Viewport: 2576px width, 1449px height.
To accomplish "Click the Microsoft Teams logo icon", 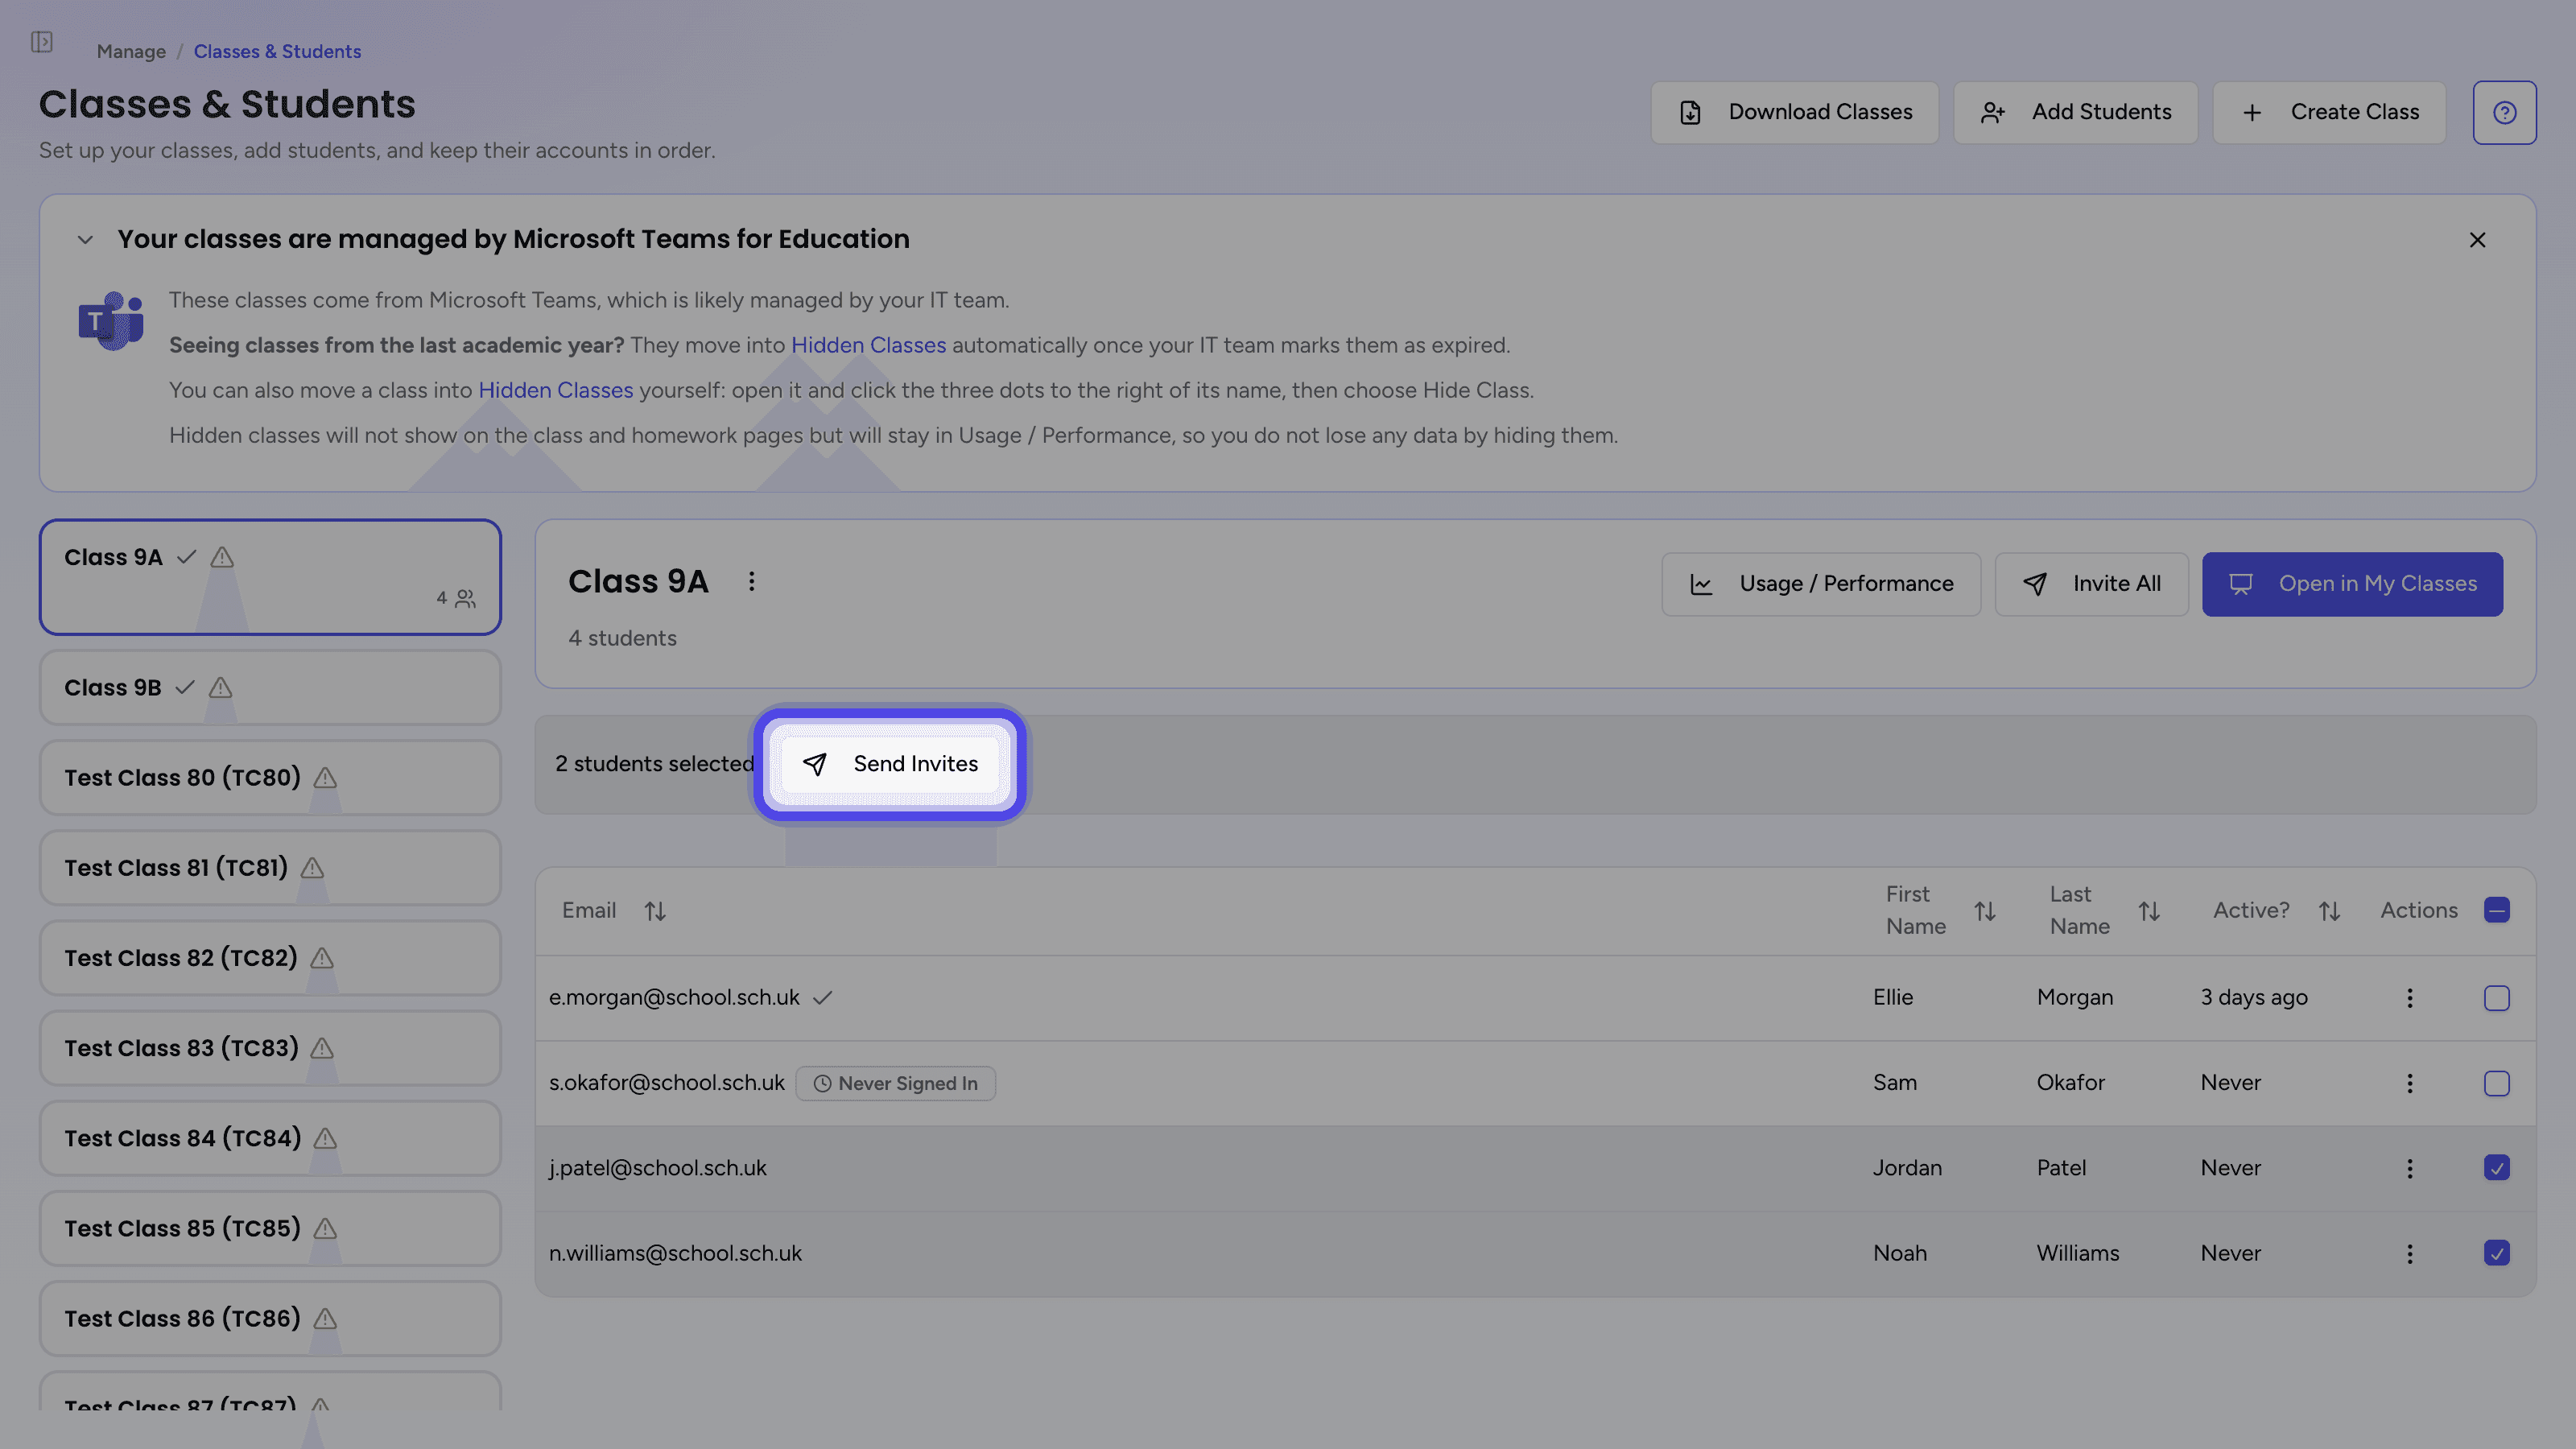I will [x=111, y=321].
